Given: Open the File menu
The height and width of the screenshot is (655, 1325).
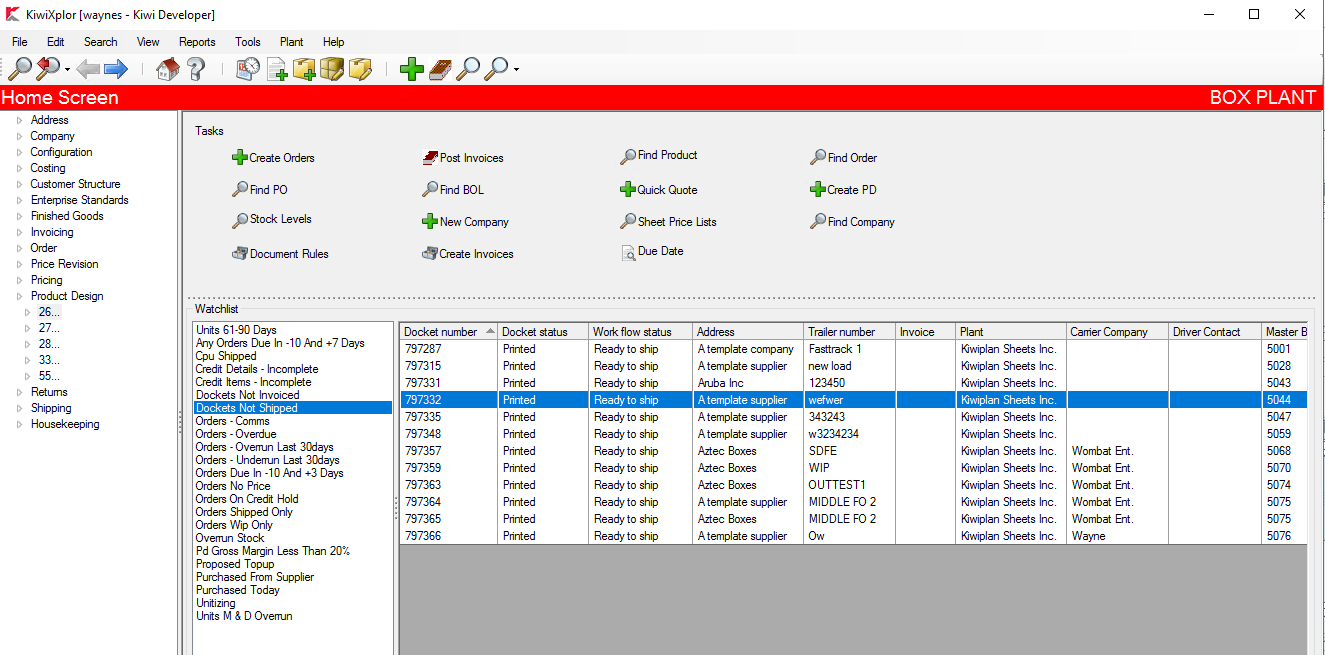Looking at the screenshot, I should (x=20, y=42).
